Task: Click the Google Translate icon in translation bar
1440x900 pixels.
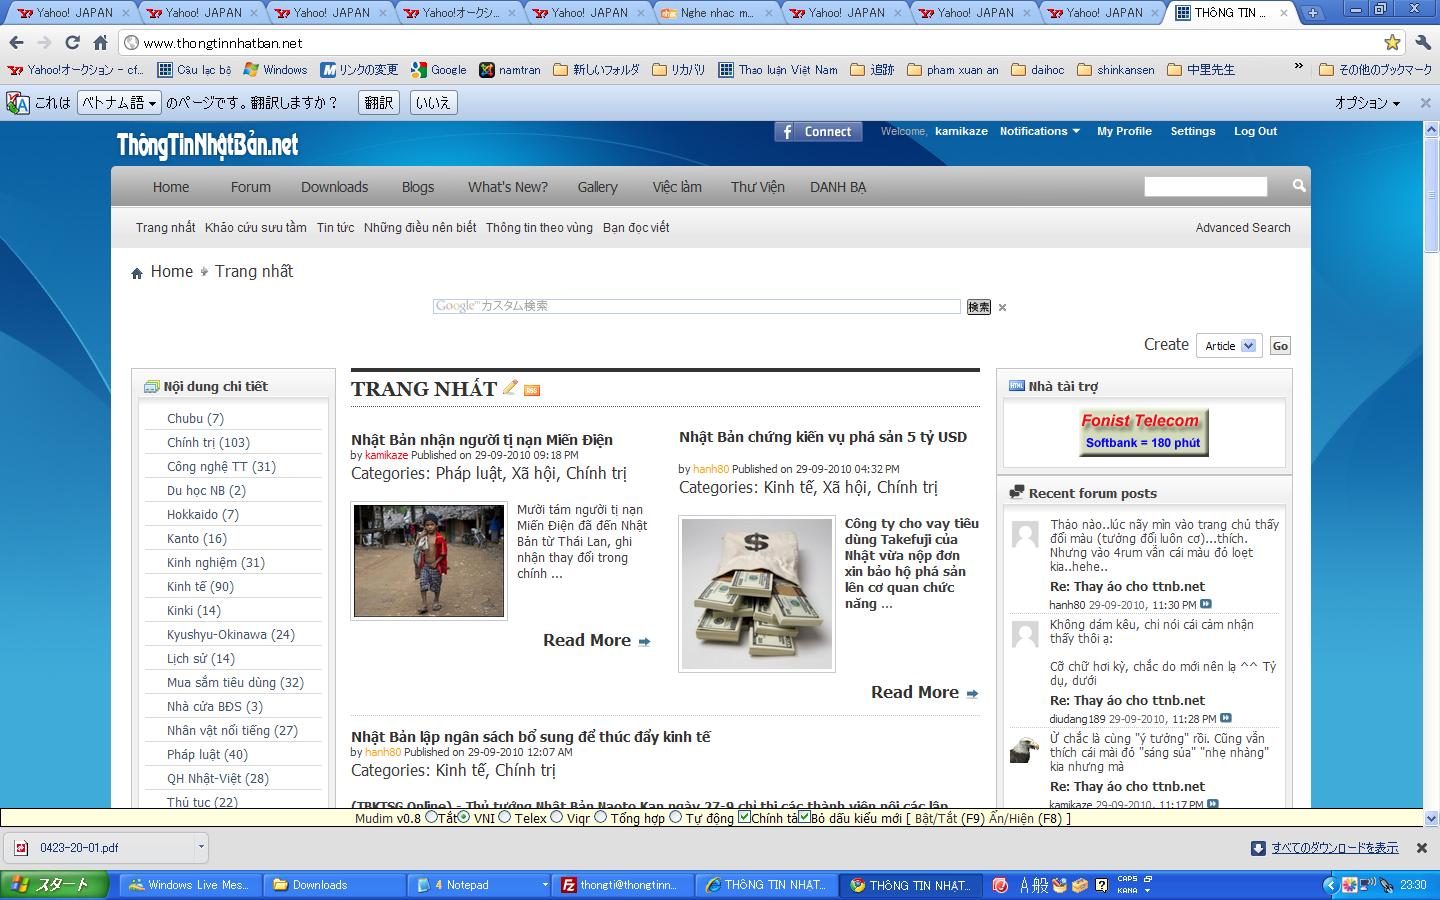Action: (x=18, y=103)
